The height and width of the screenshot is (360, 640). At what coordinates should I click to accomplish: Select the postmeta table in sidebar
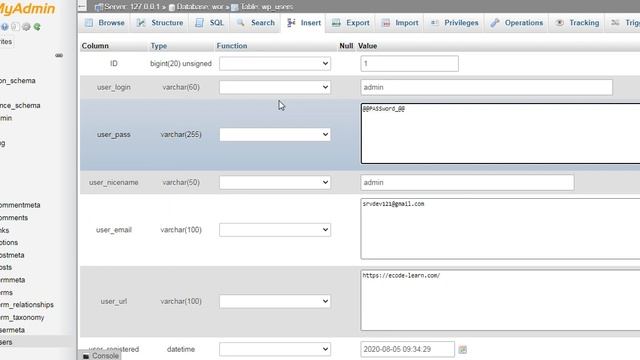point(12,255)
